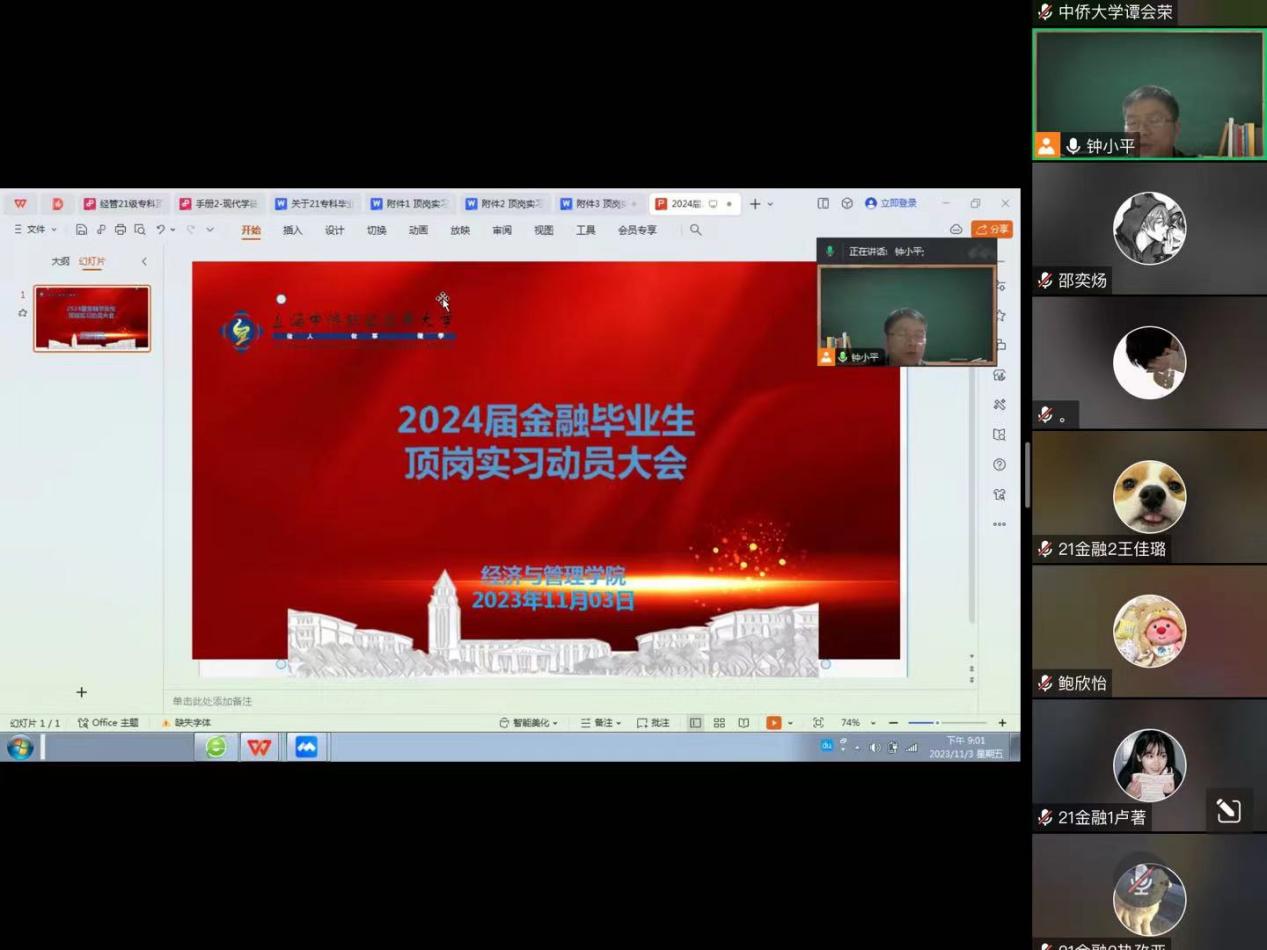Click 立即登录 login link
The width and height of the screenshot is (1267, 950).
(891, 204)
